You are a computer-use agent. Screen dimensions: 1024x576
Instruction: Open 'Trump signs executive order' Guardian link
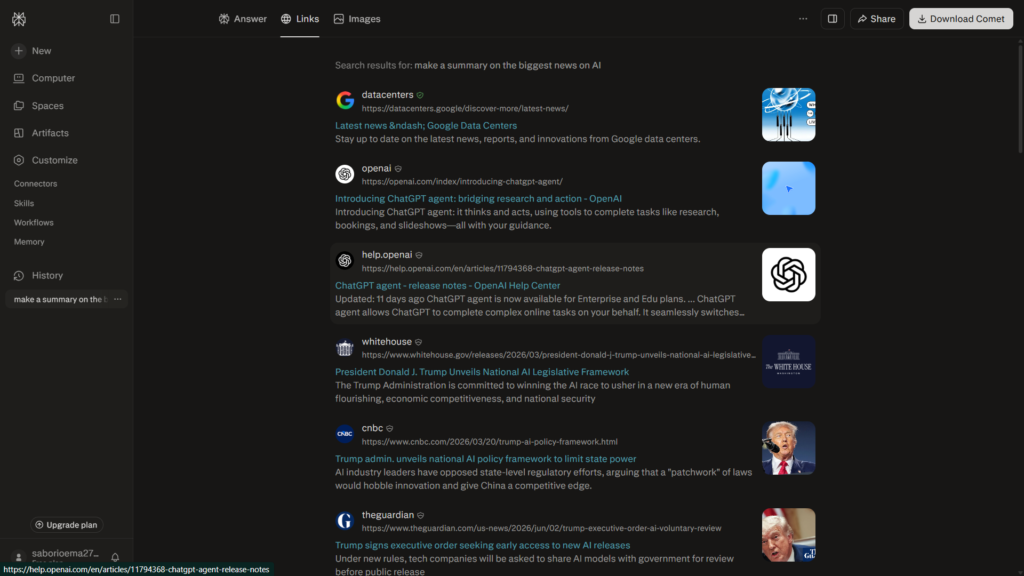[483, 545]
